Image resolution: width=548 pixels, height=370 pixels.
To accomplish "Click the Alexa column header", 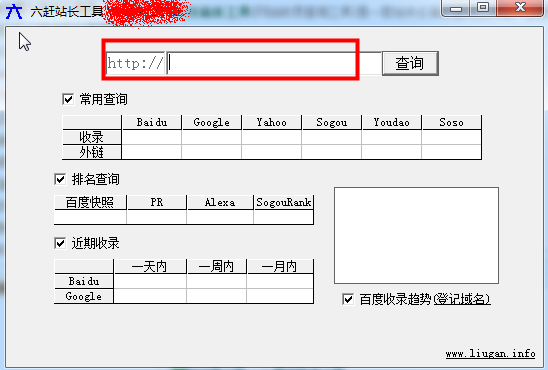I will 220,202.
